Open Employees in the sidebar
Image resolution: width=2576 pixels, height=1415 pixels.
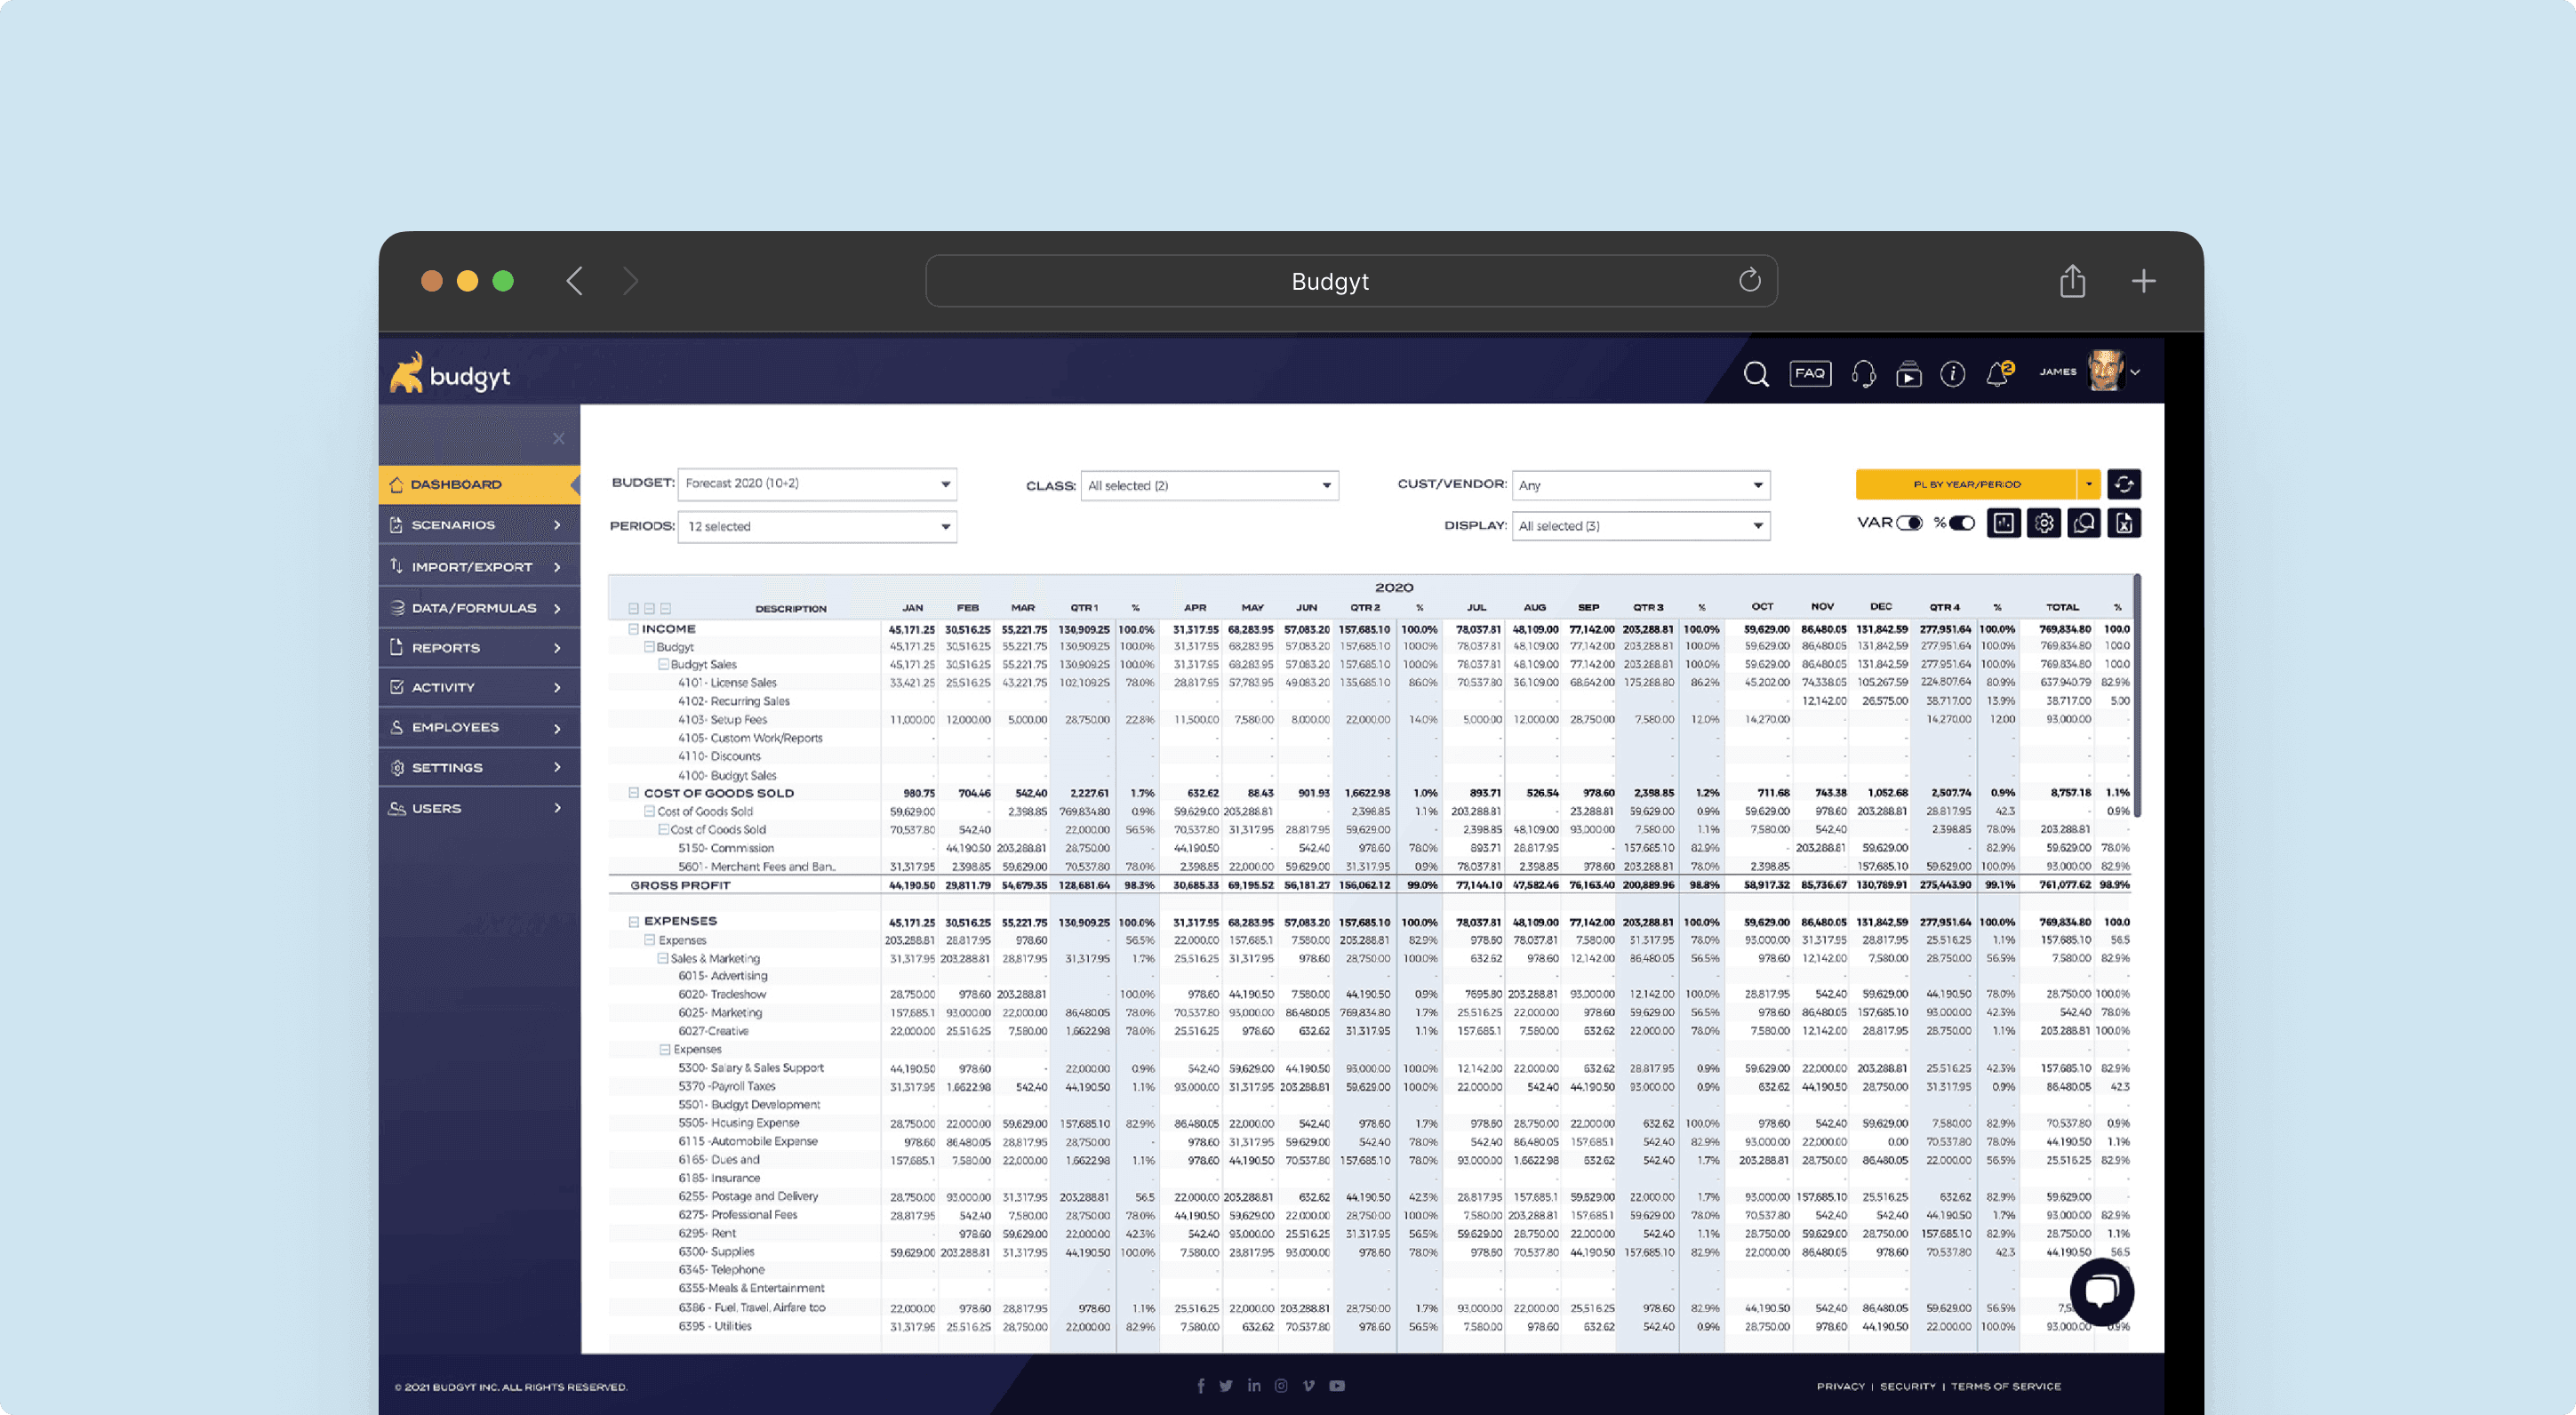pyautogui.click(x=479, y=728)
